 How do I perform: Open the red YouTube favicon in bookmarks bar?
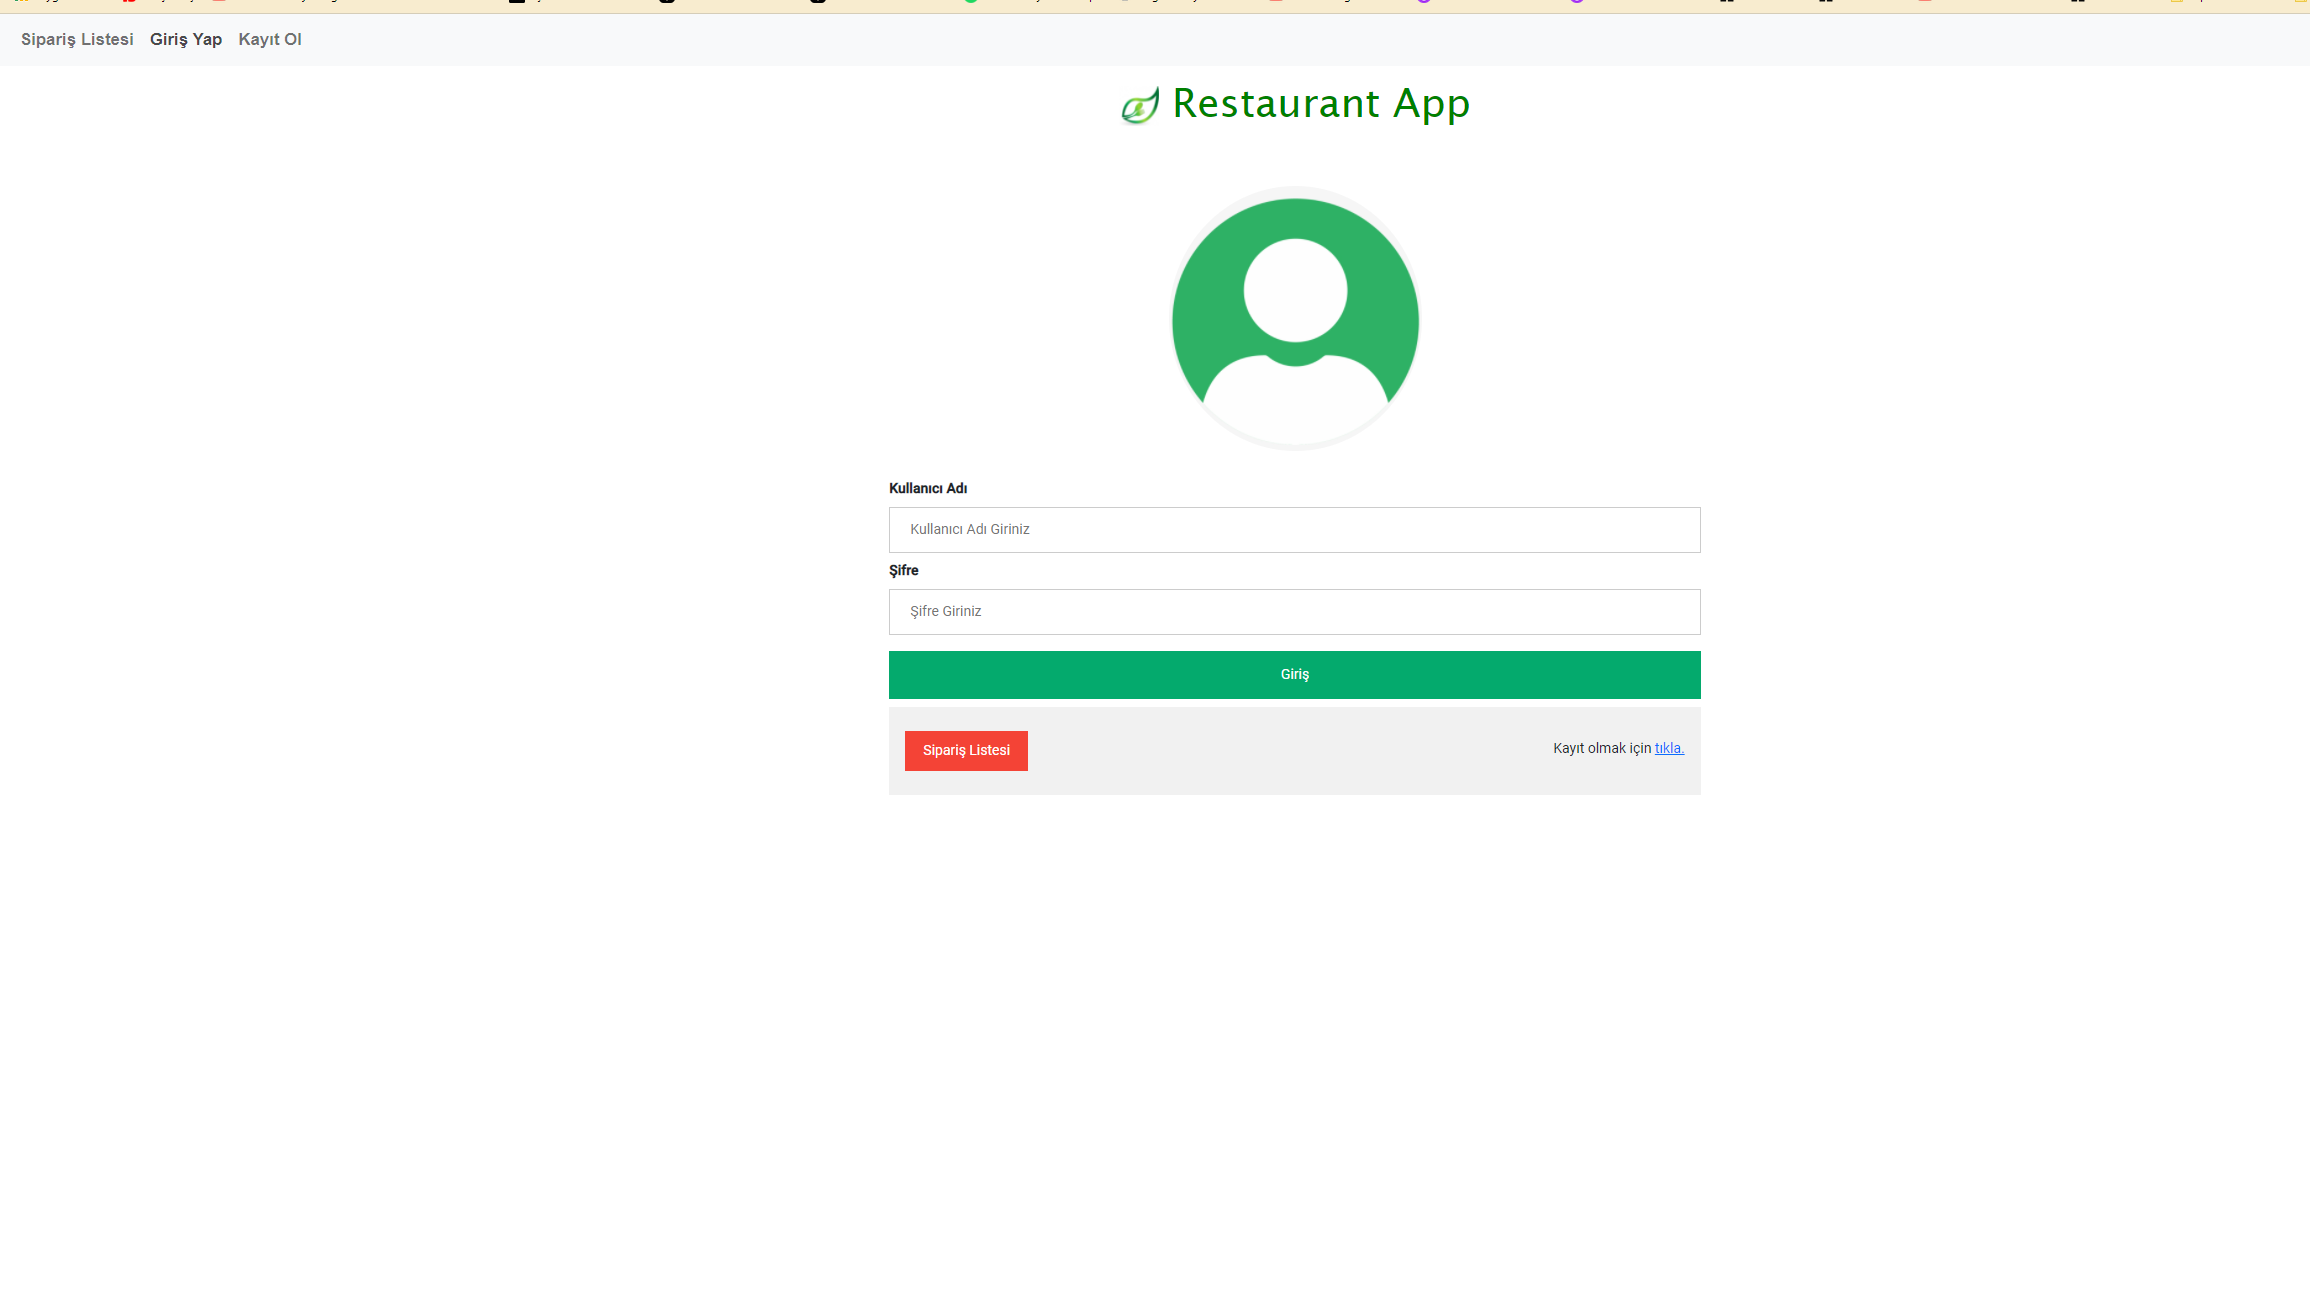(x=128, y=2)
